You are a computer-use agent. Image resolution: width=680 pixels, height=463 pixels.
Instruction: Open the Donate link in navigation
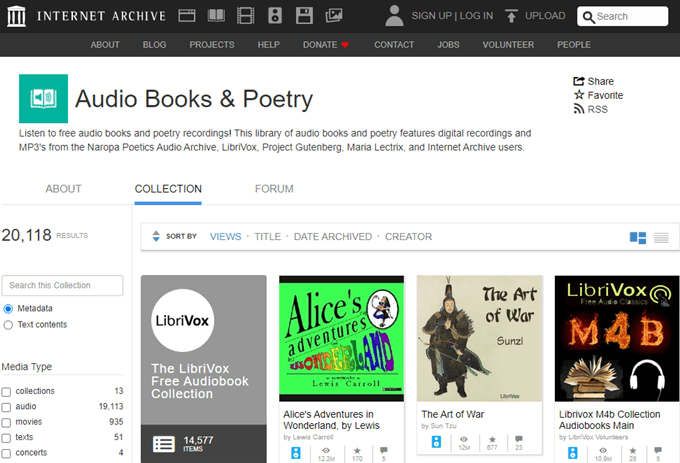[326, 45]
